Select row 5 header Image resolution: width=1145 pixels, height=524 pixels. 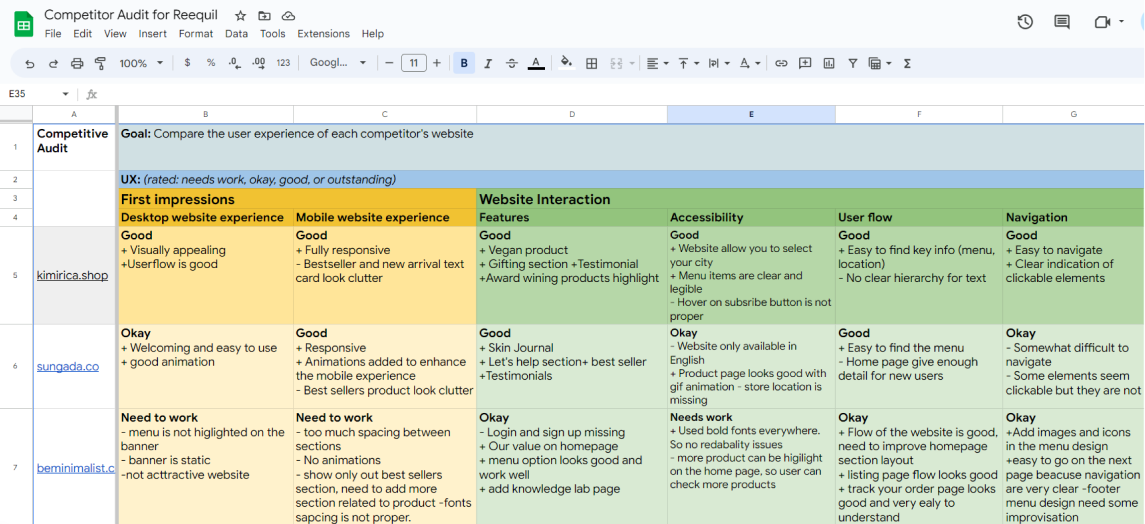[16, 275]
